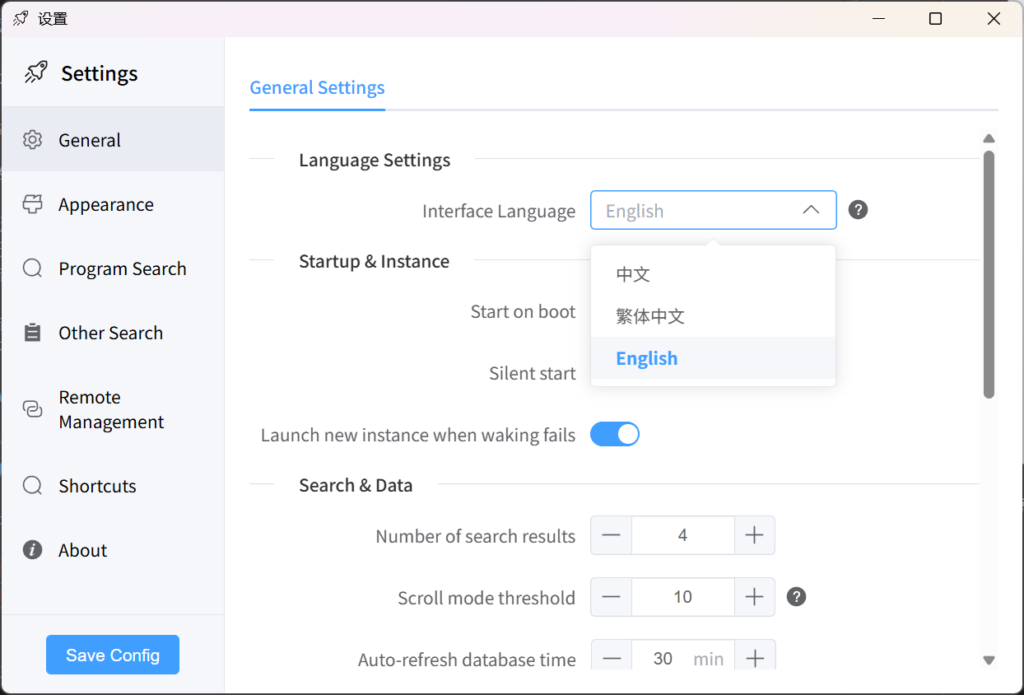The image size is (1024, 695).
Task: Click the About info icon
Action: click(x=33, y=550)
